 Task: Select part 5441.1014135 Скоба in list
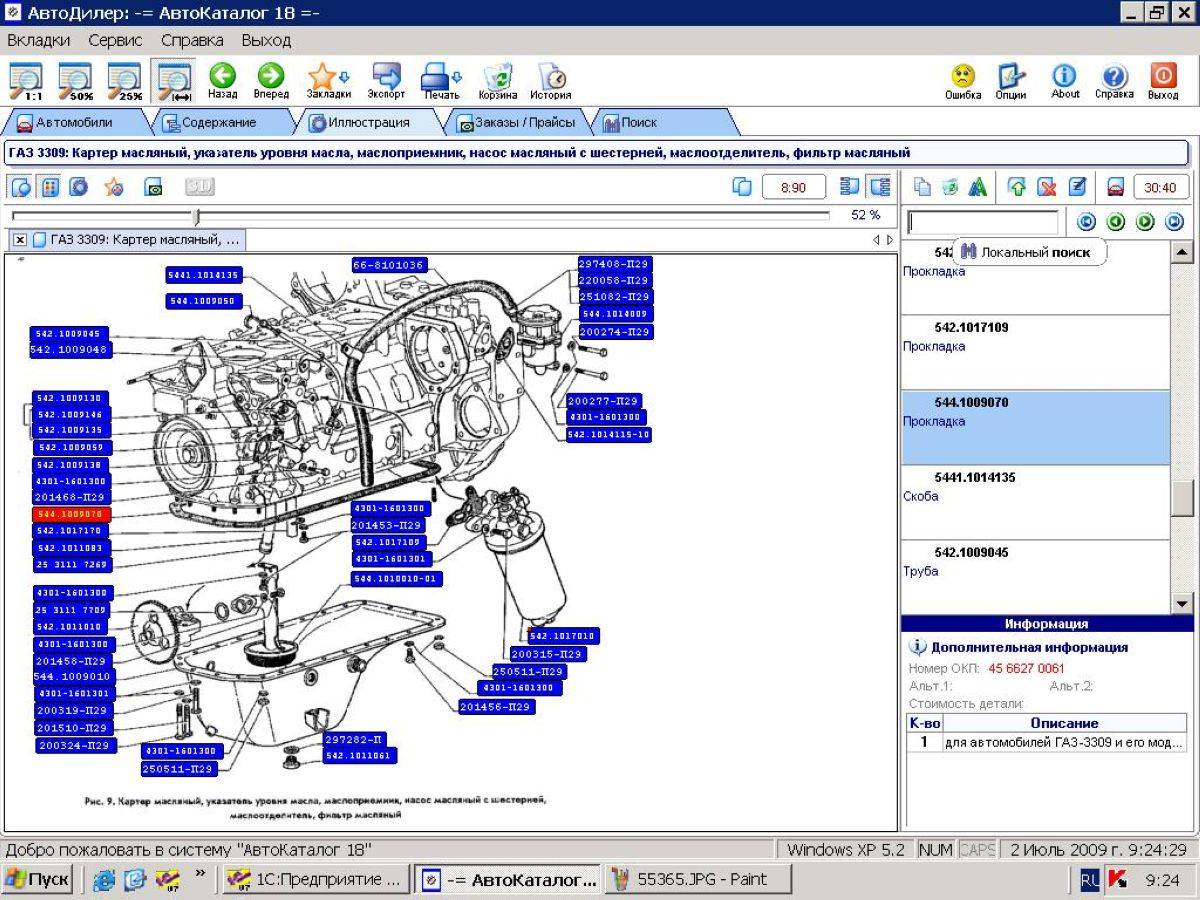pos(1035,502)
